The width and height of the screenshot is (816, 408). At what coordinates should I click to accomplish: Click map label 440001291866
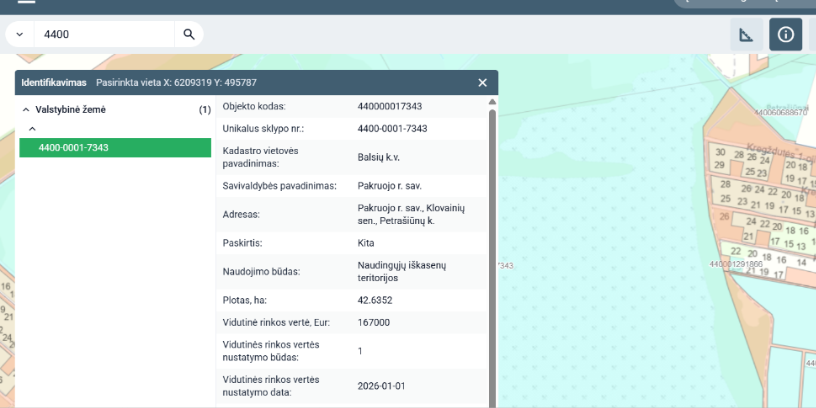point(736,264)
